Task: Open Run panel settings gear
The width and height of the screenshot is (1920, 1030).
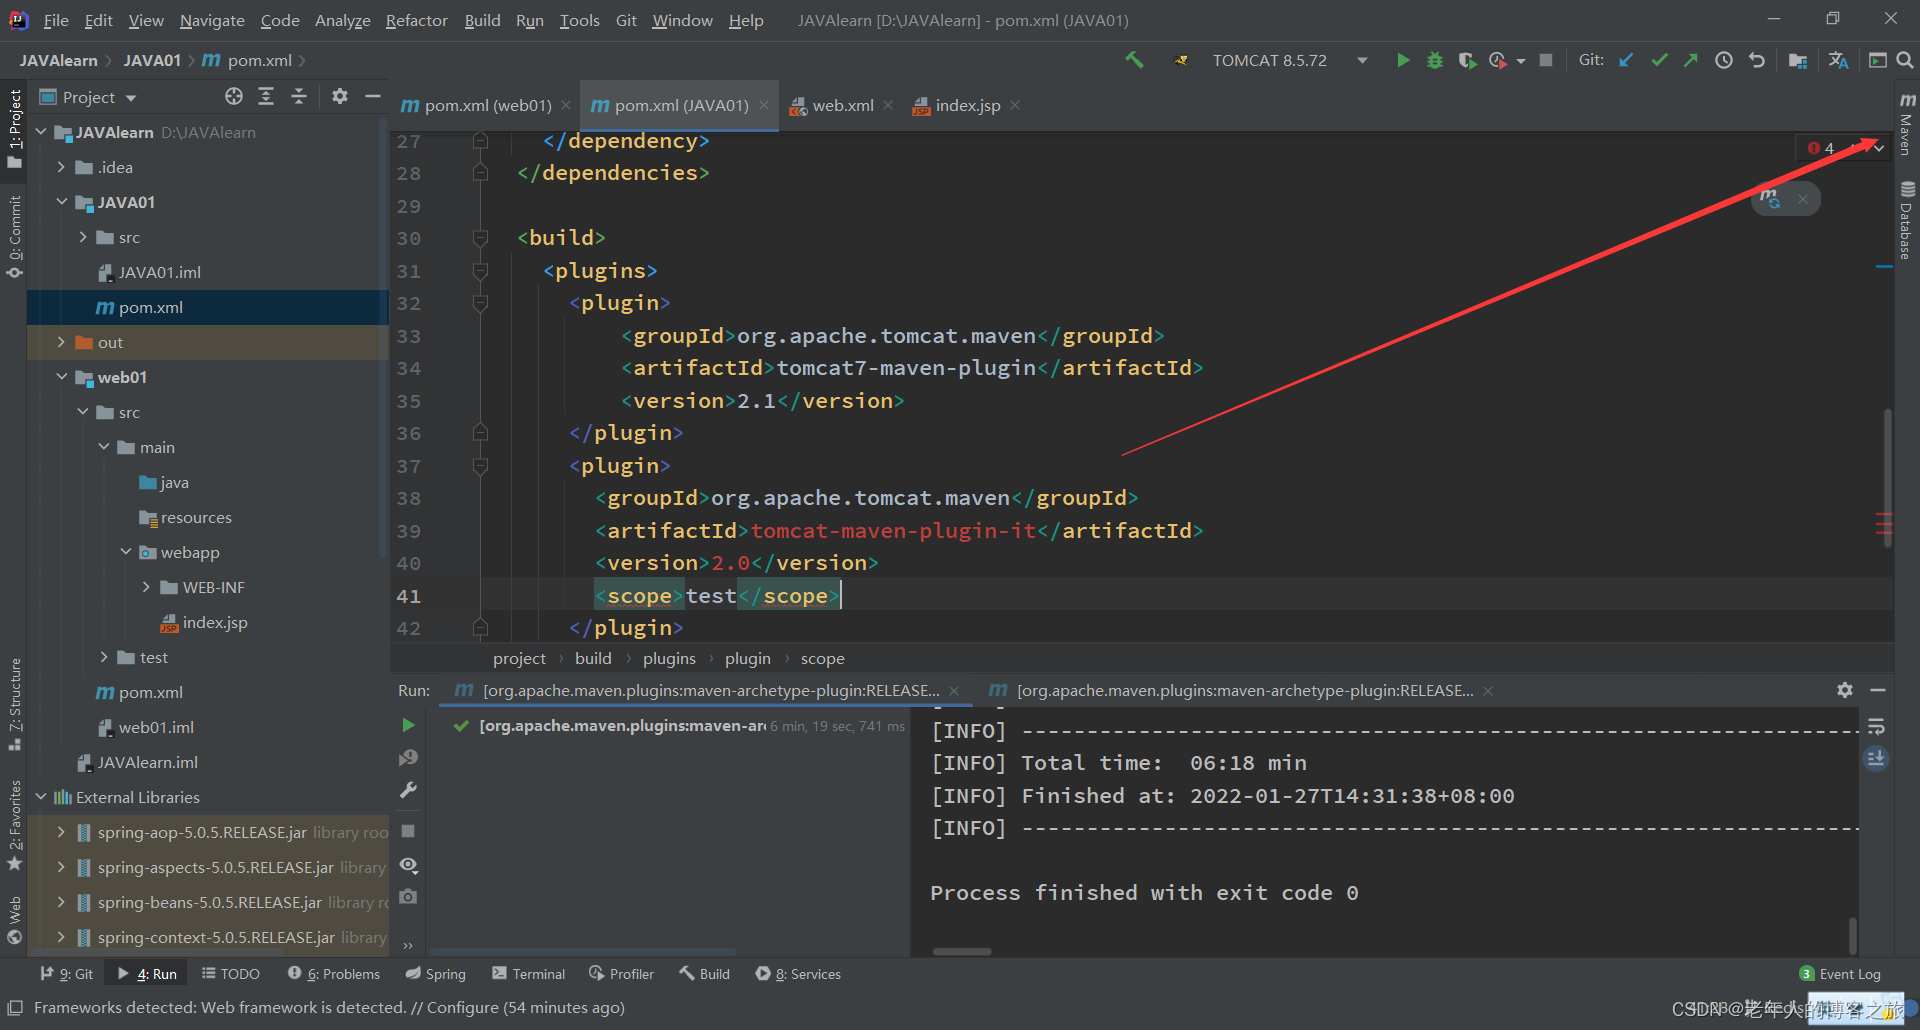Action: coord(1845,690)
